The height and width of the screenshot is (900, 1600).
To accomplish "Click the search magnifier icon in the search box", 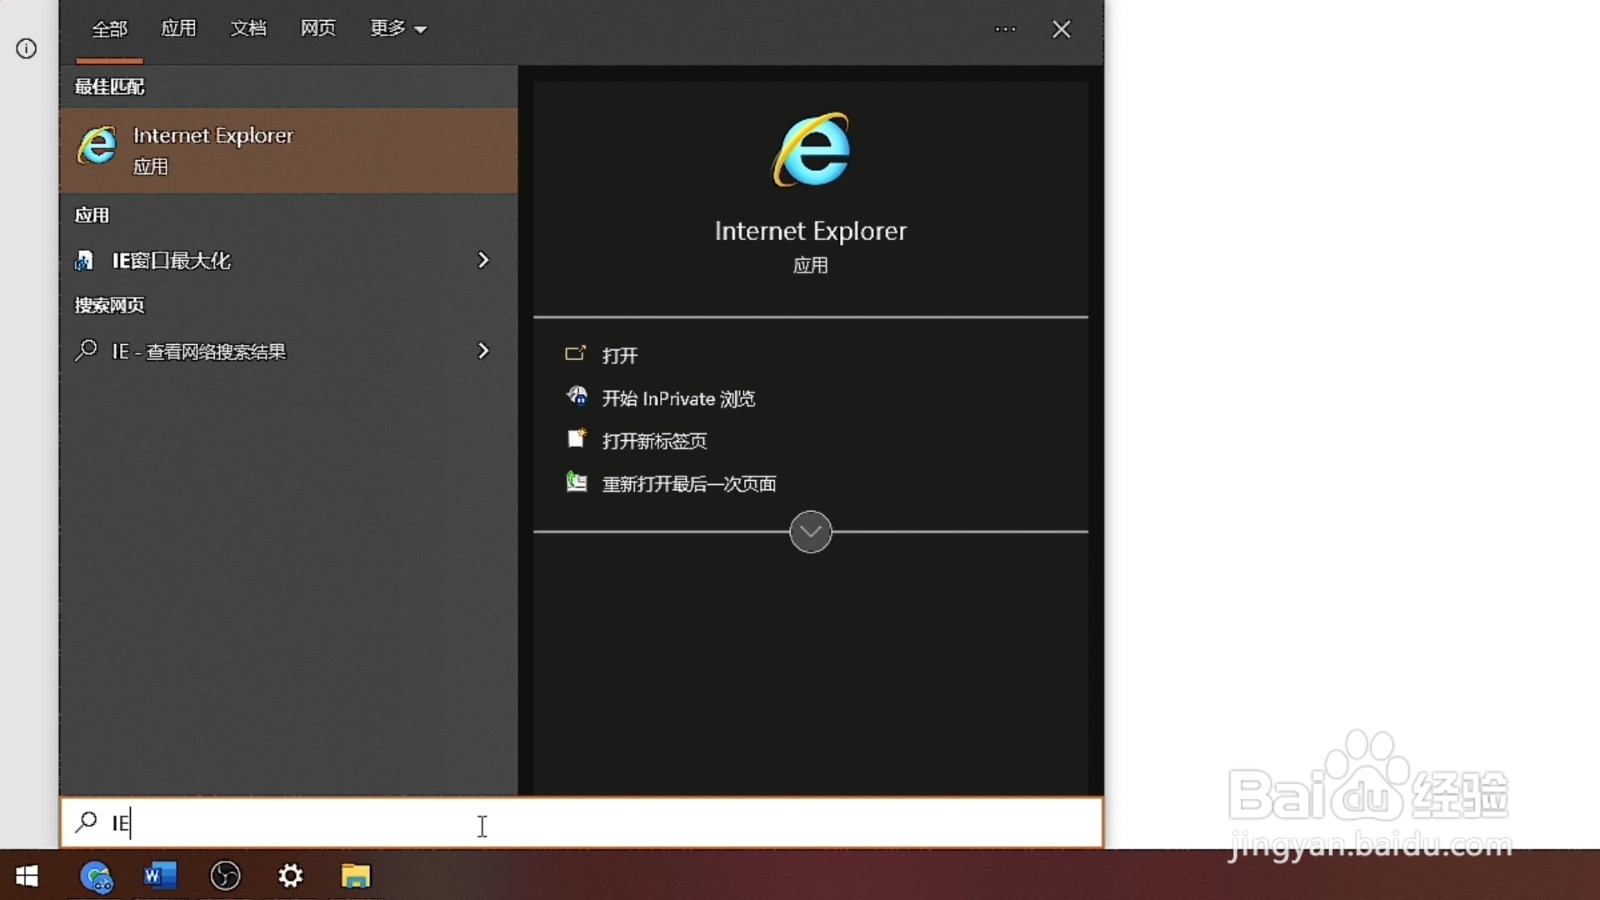I will (86, 822).
